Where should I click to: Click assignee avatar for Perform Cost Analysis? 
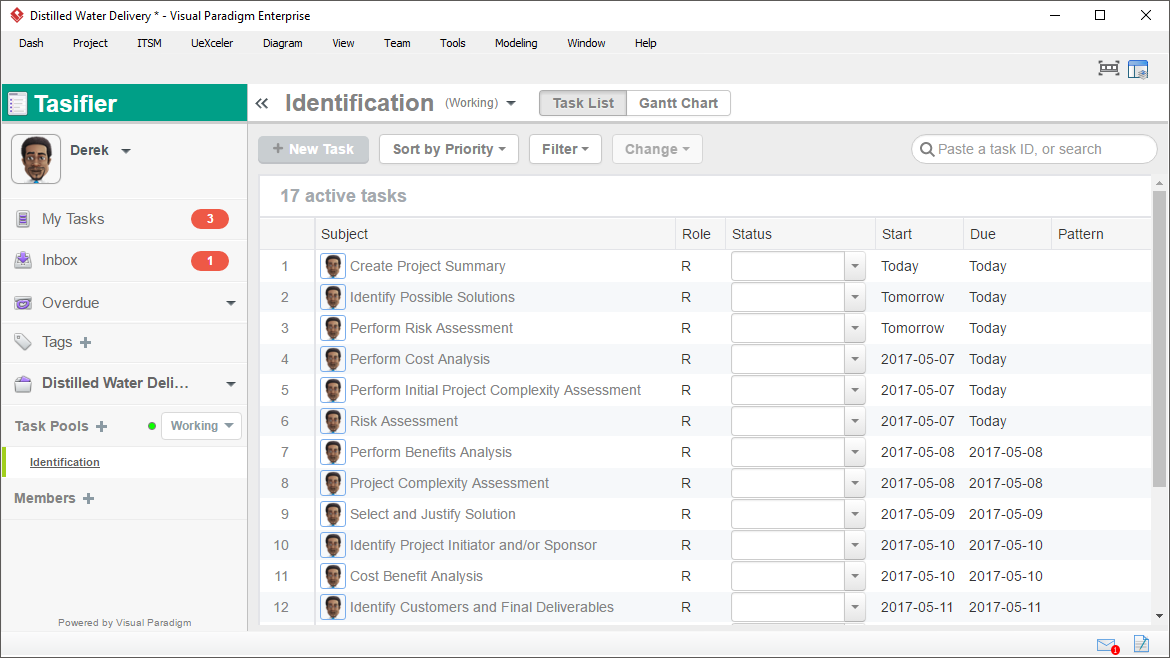click(333, 359)
